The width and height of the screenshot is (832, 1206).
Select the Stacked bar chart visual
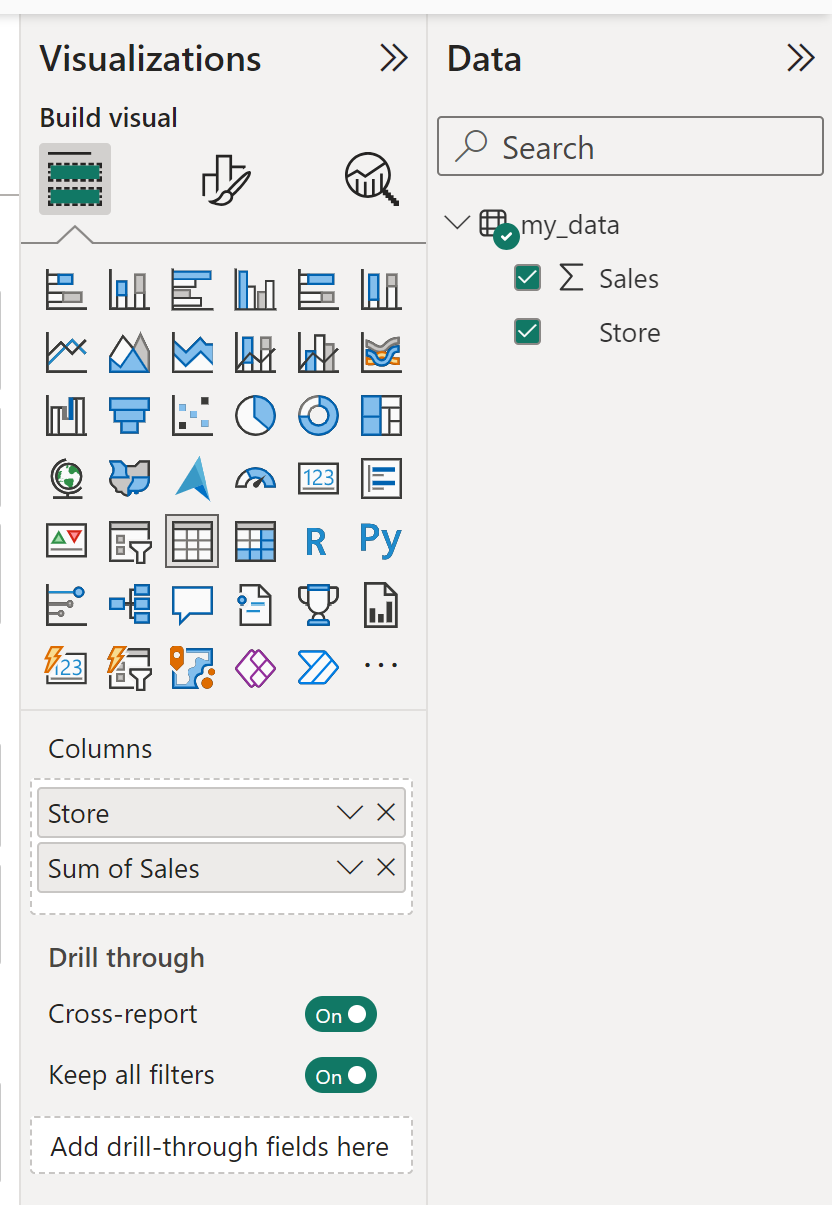point(66,290)
